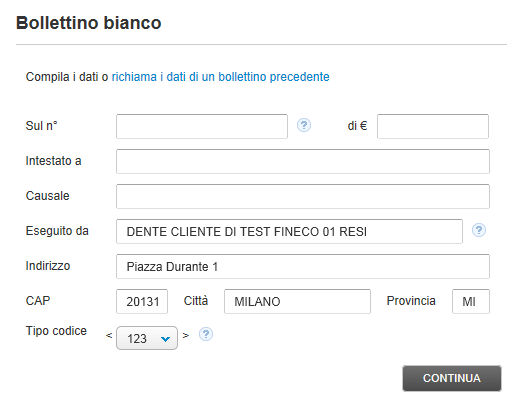Click the CAP field showing 20131
This screenshot has height=410, width=507.
point(142,301)
